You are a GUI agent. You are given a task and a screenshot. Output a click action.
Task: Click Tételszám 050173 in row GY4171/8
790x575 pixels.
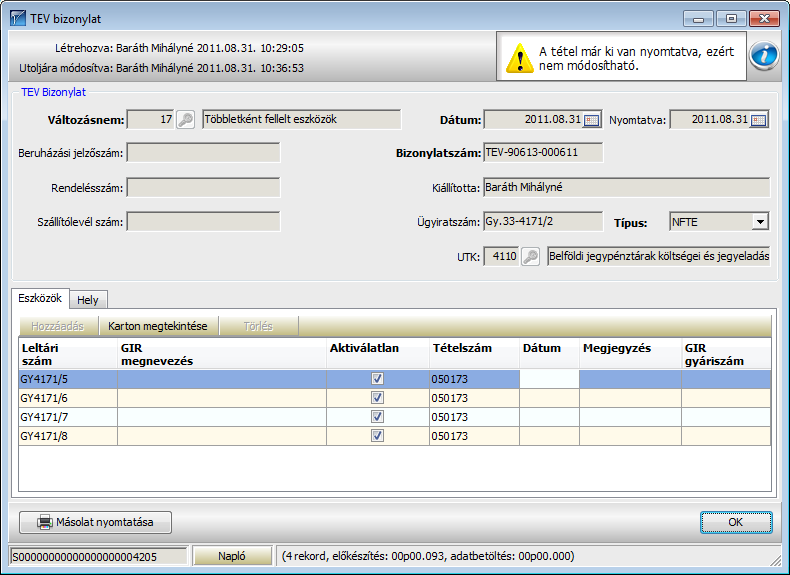[x=474, y=436]
